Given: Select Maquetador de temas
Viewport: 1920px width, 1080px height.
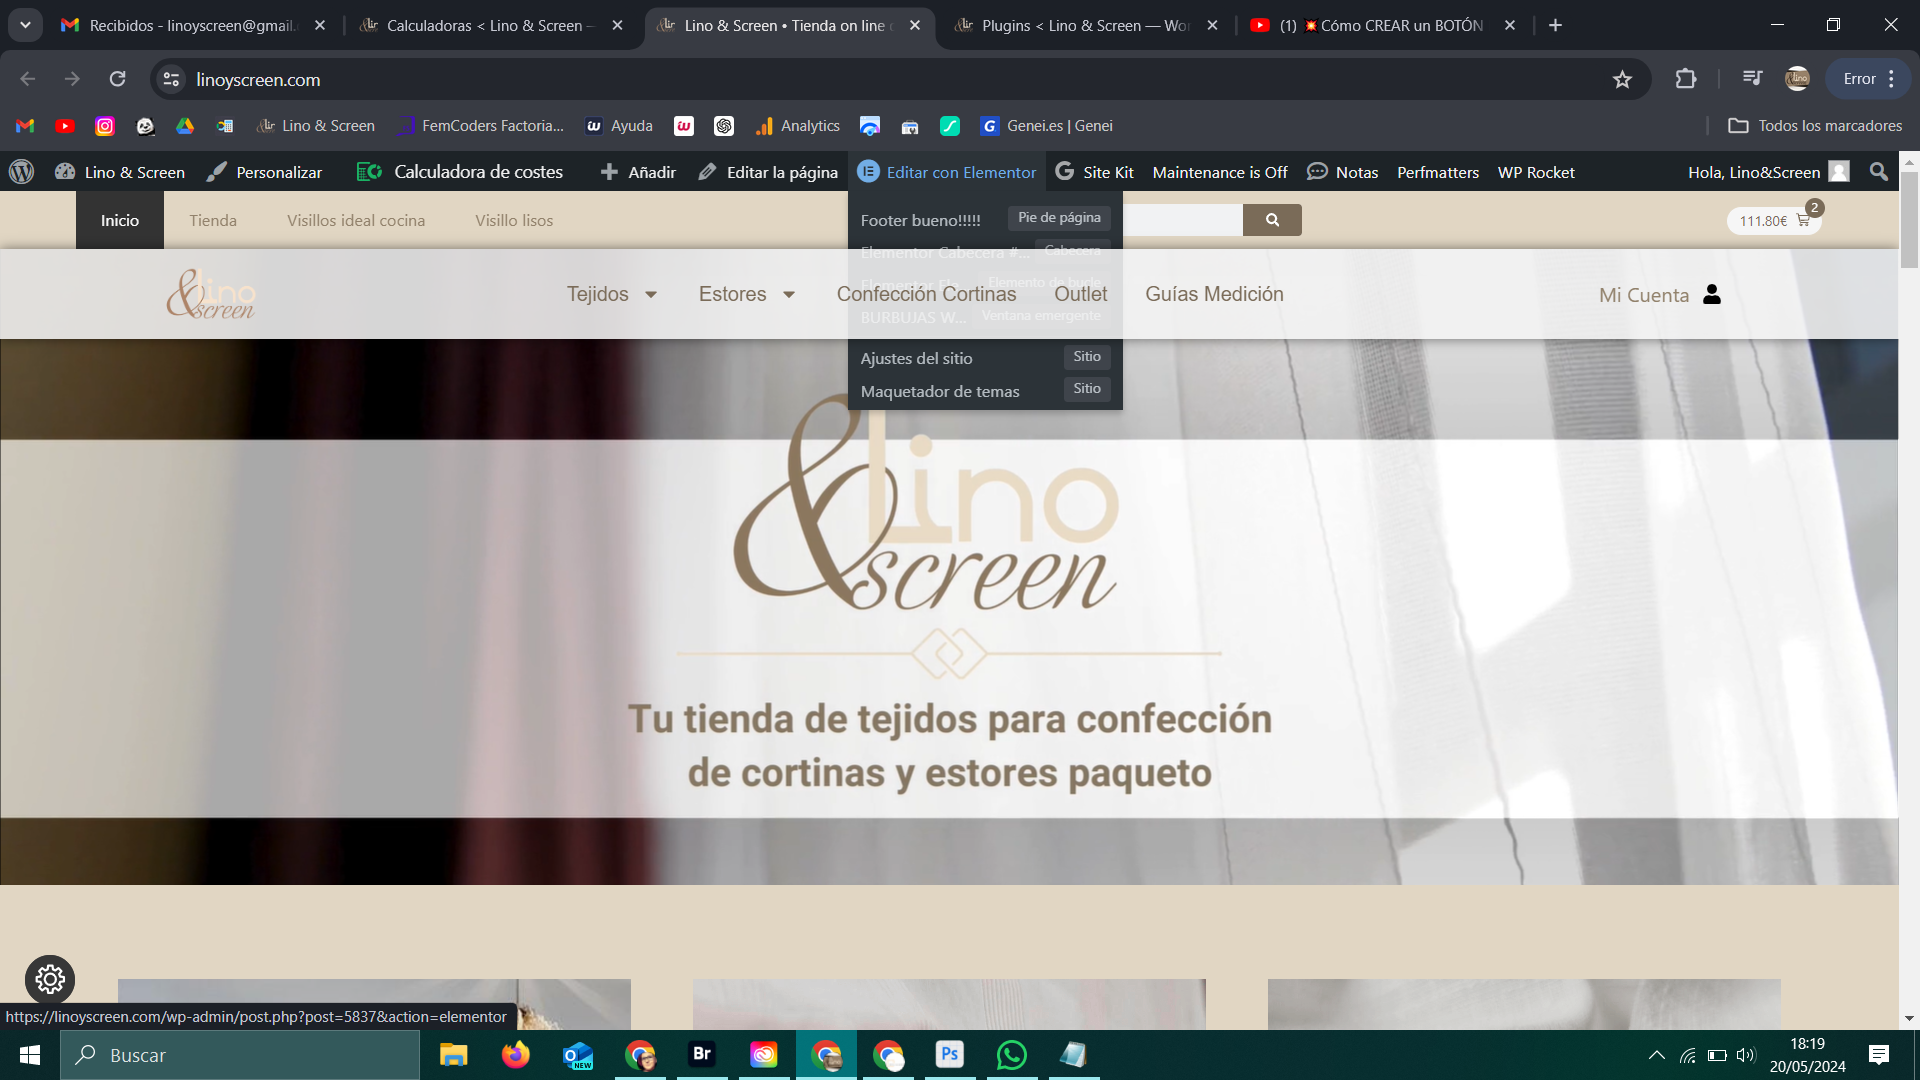Looking at the screenshot, I should [985, 391].
